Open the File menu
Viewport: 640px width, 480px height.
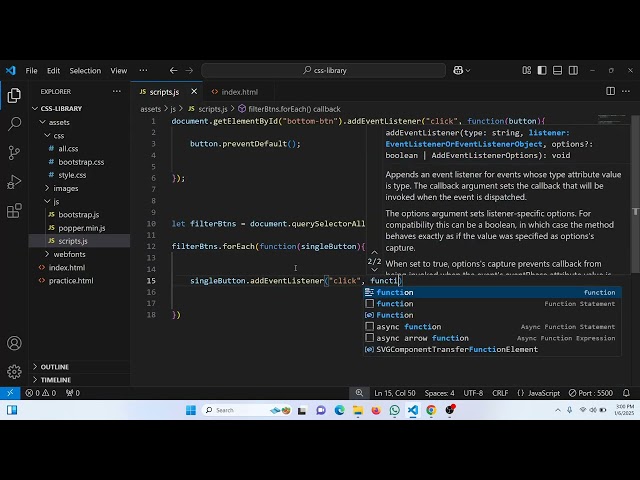(31, 71)
